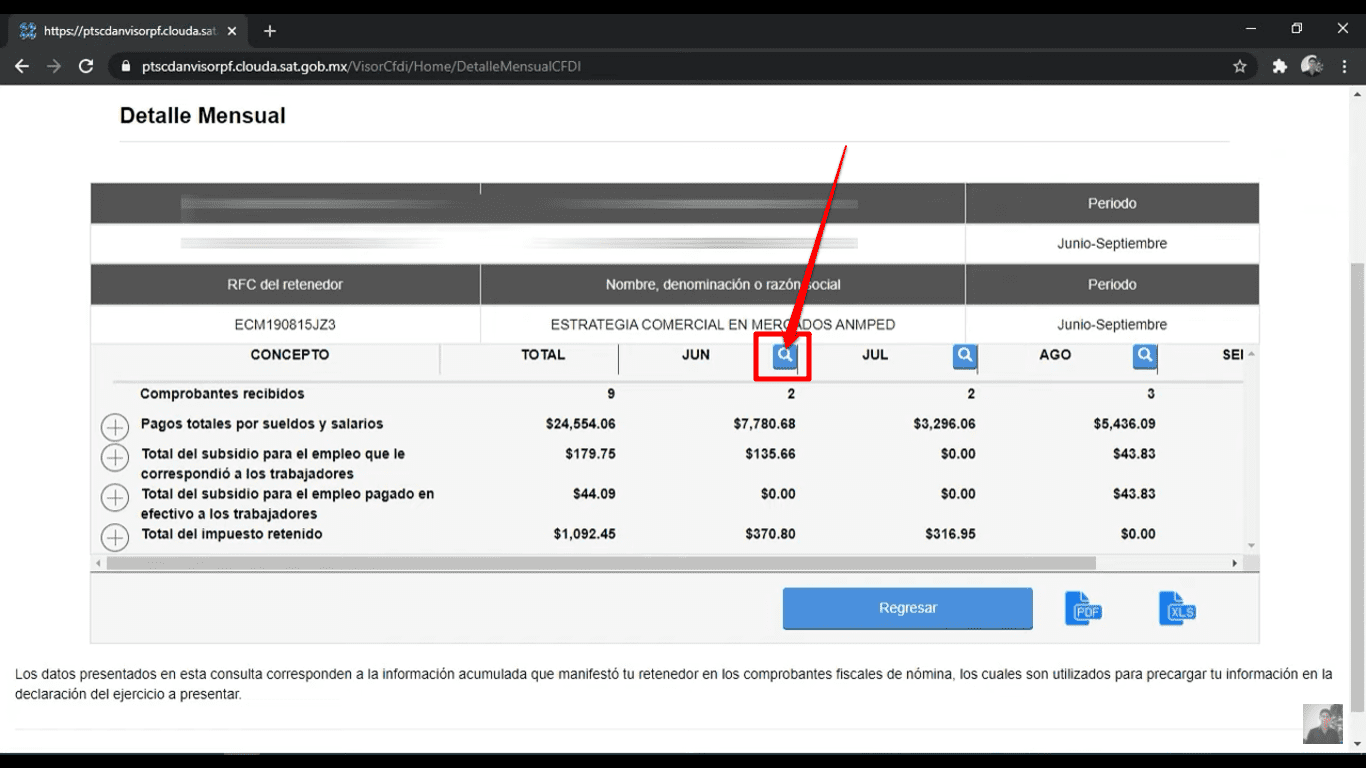Click June tax withheld $370.80
1366x768 pixels.
(x=770, y=534)
